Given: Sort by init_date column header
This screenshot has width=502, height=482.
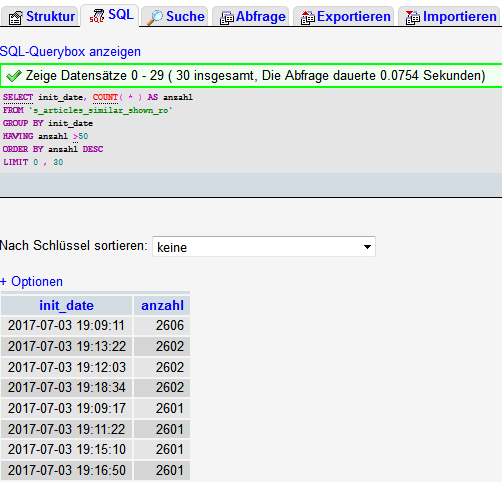Looking at the screenshot, I should point(66,305).
